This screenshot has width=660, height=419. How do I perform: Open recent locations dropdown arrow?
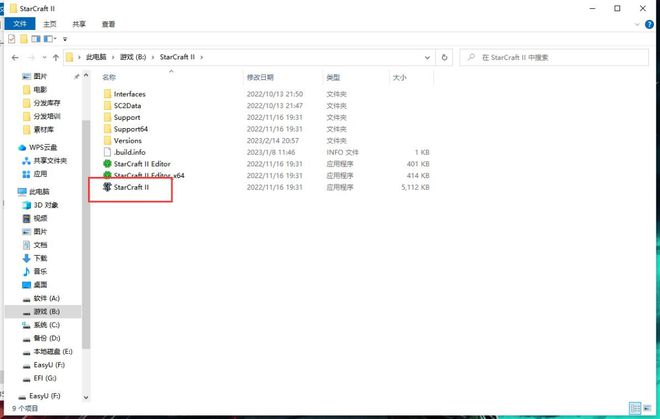pyautogui.click(x=44, y=57)
